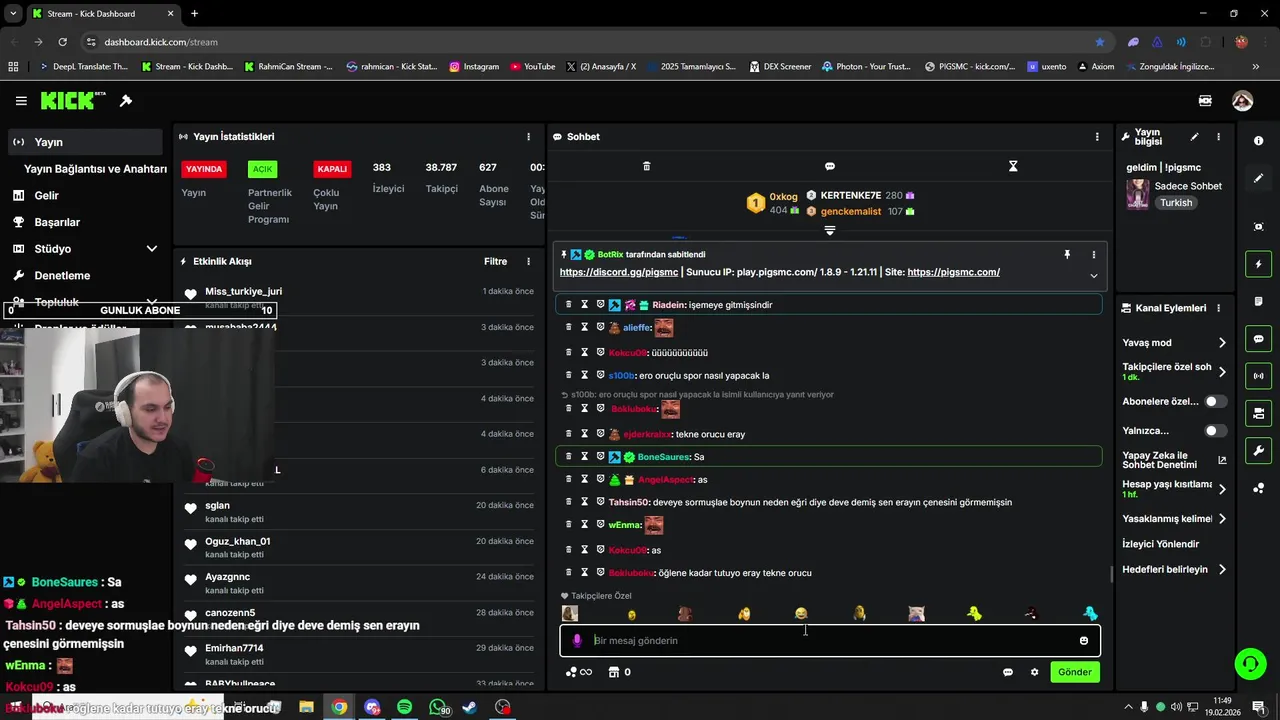Open Yayın İstatistikleri three-dot menu

click(x=529, y=137)
